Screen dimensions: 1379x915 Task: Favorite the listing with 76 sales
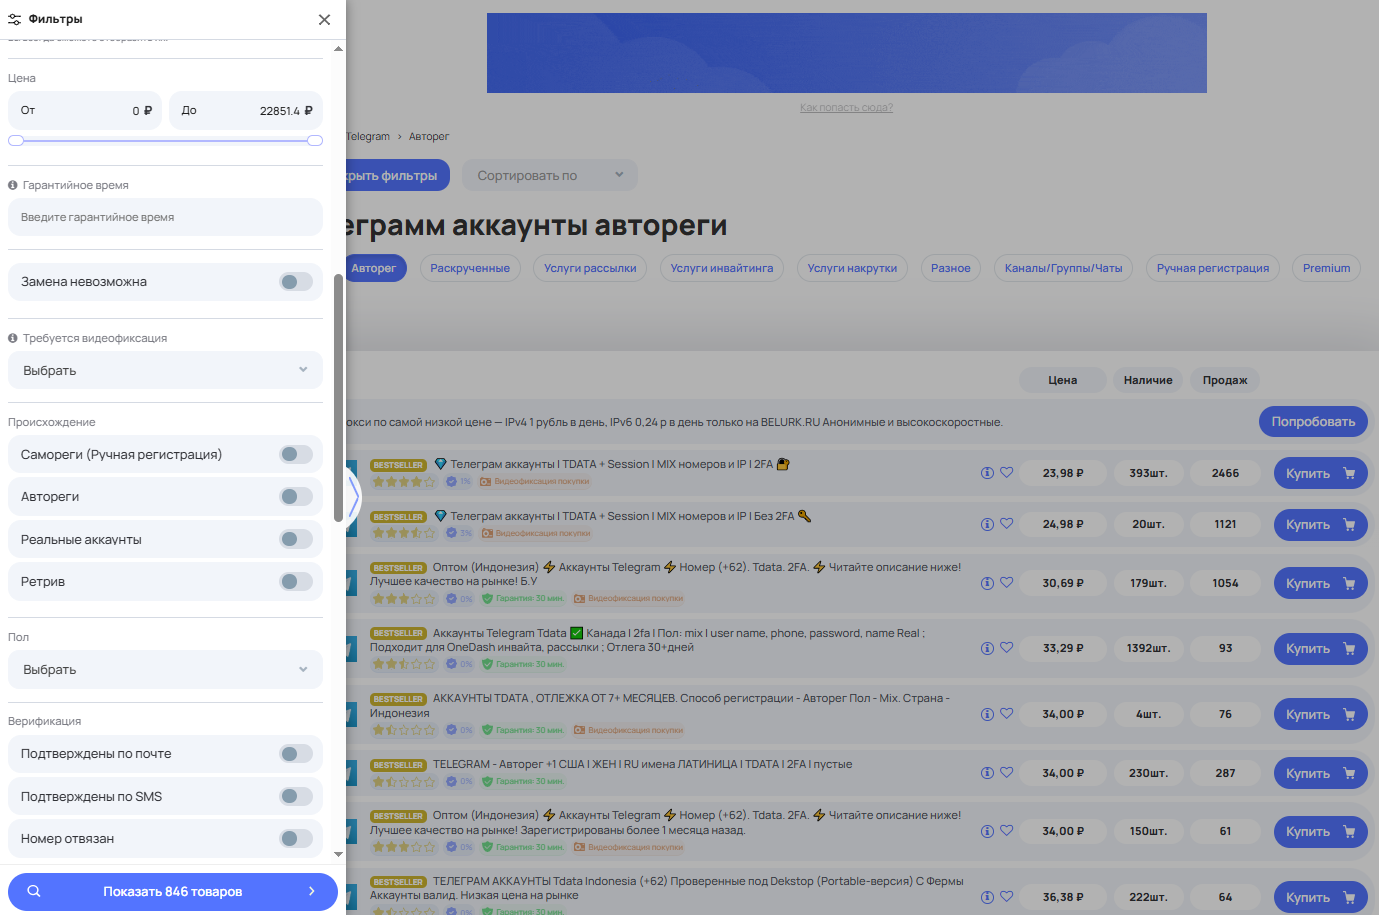(1006, 713)
